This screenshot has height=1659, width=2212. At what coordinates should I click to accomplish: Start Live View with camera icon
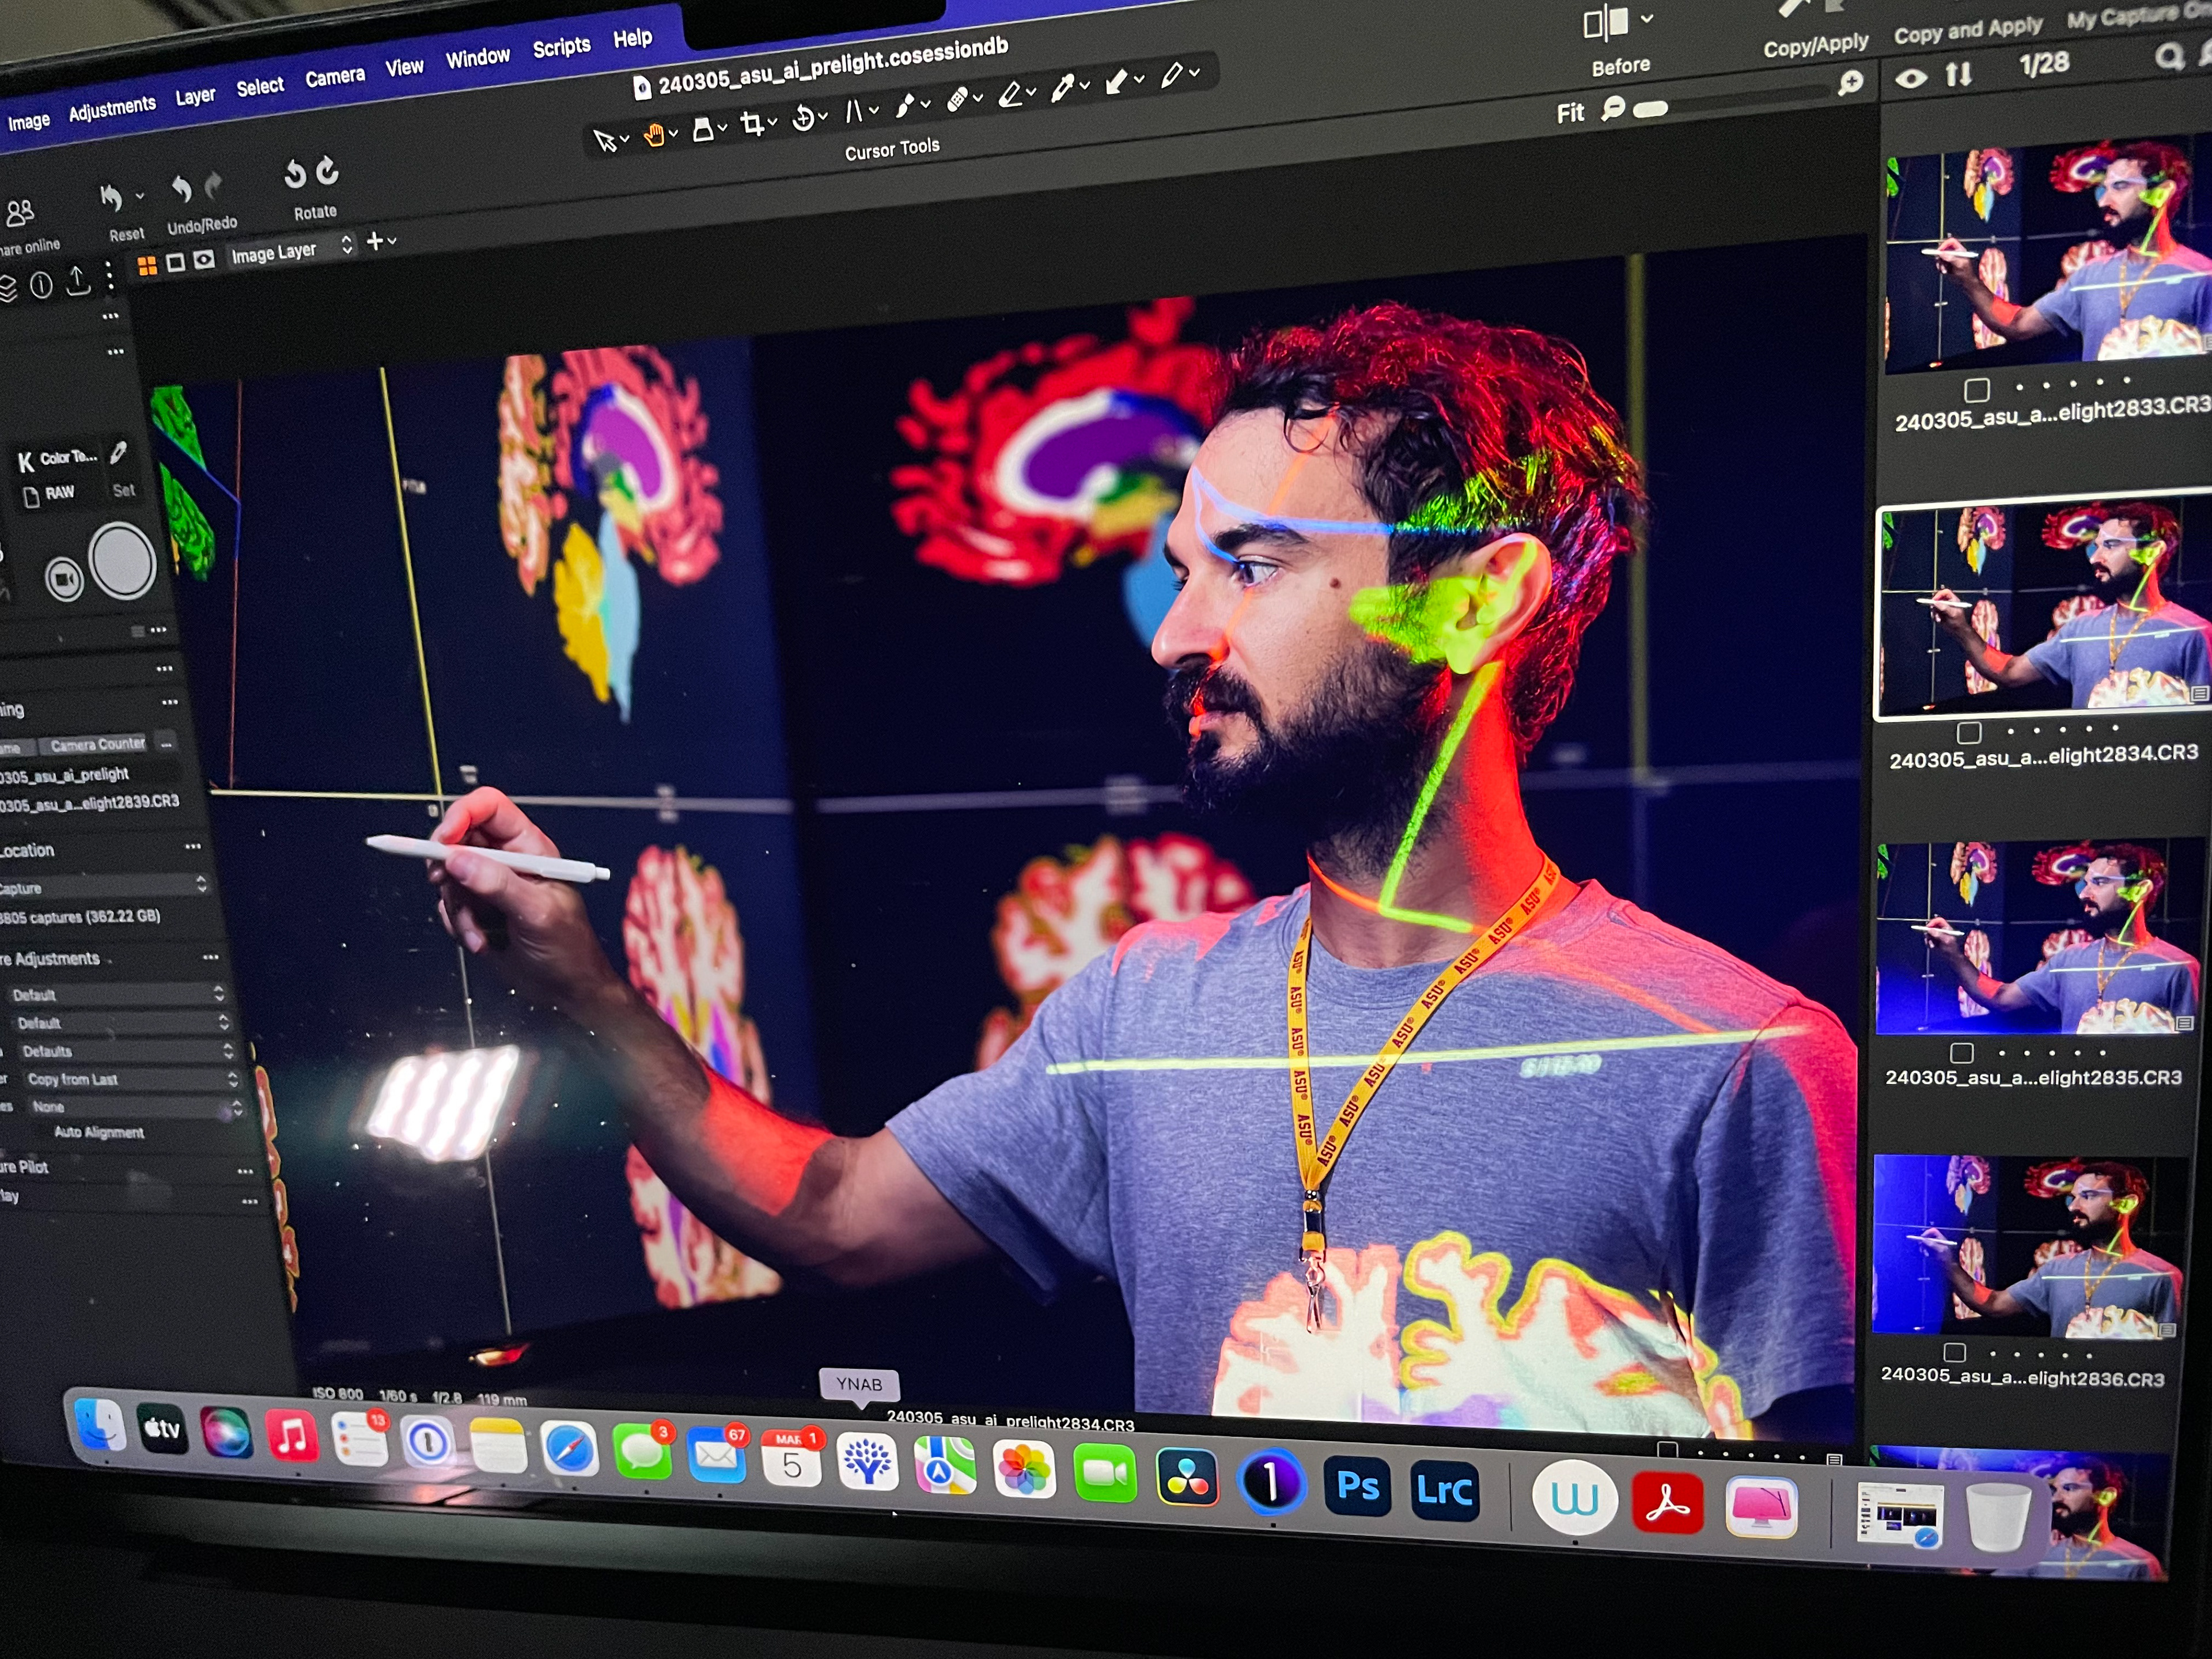click(64, 579)
